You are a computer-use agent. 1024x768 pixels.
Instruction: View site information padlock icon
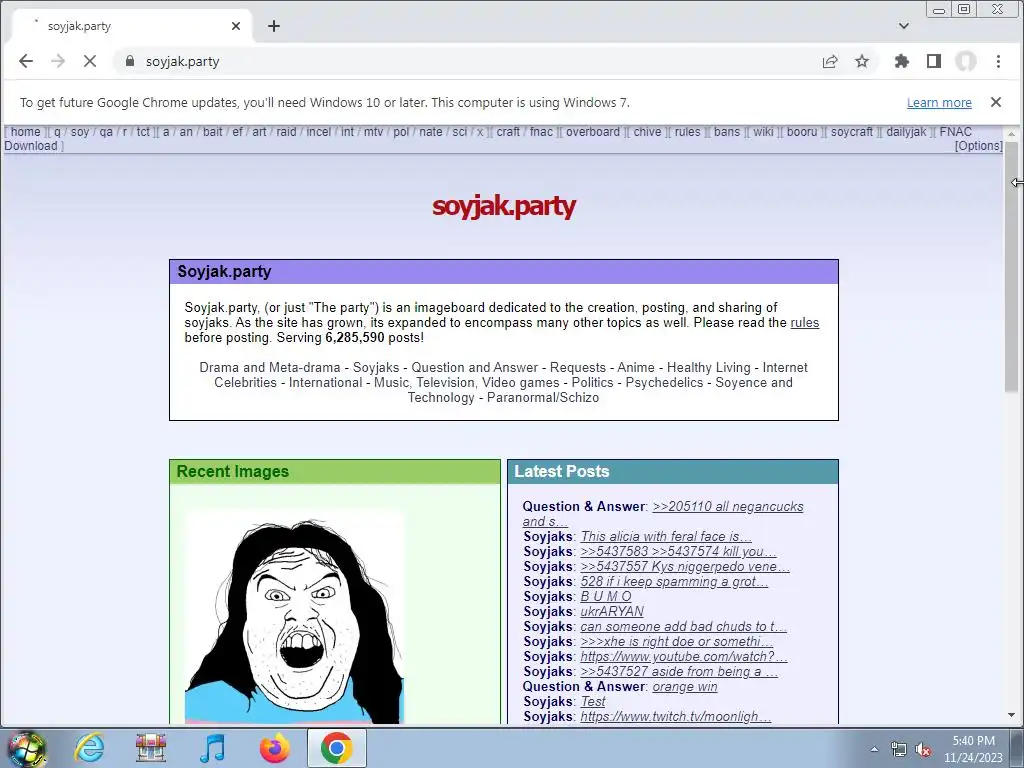[x=130, y=61]
